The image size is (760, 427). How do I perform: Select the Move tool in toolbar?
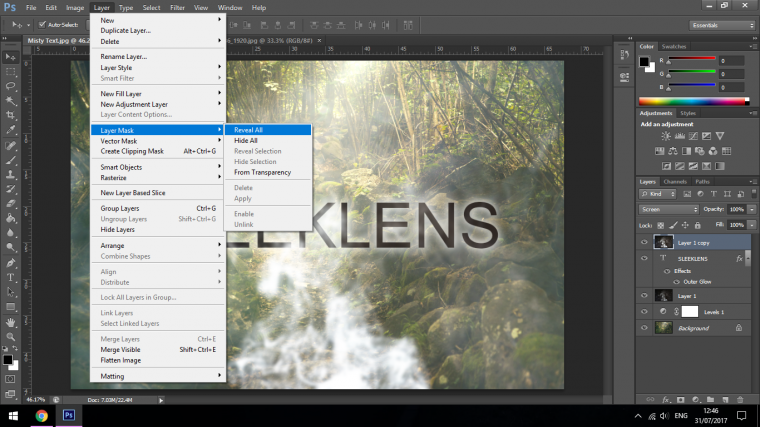point(10,57)
